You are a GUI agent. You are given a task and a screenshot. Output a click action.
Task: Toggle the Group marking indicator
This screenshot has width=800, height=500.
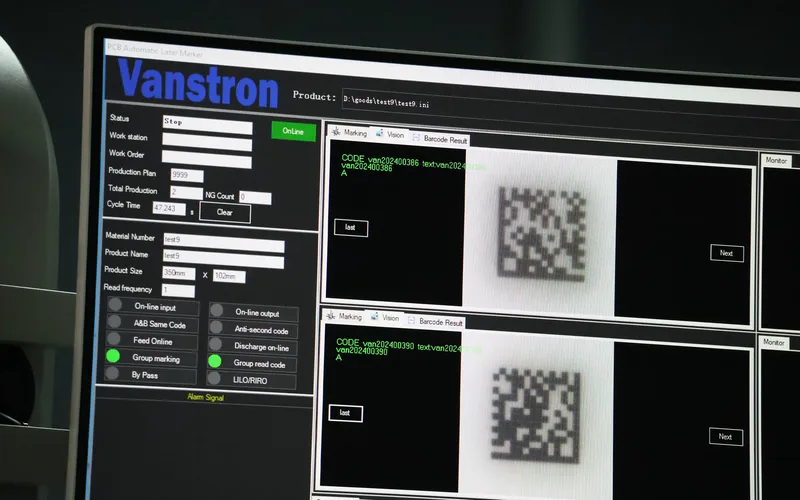[x=113, y=357]
